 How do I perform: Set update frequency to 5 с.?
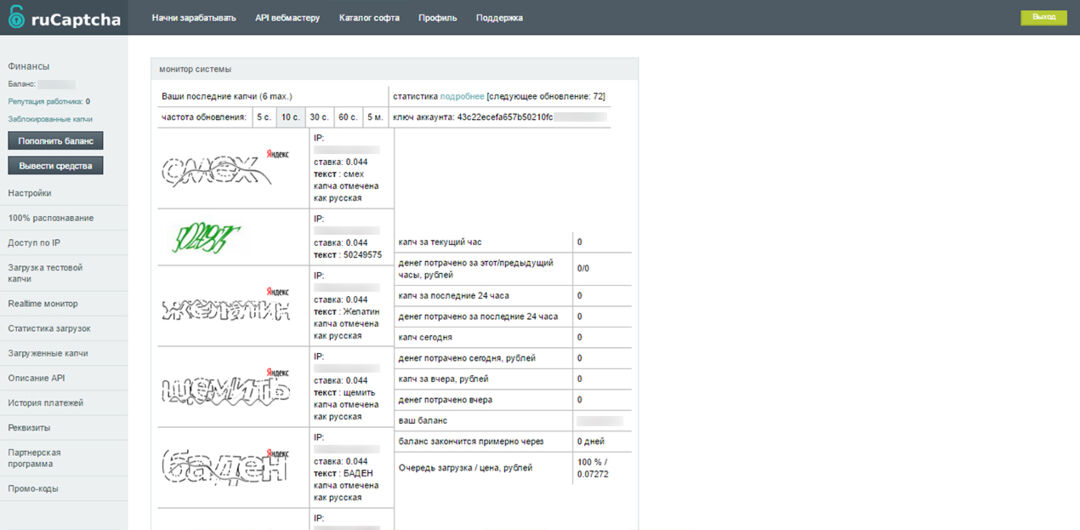pos(264,117)
